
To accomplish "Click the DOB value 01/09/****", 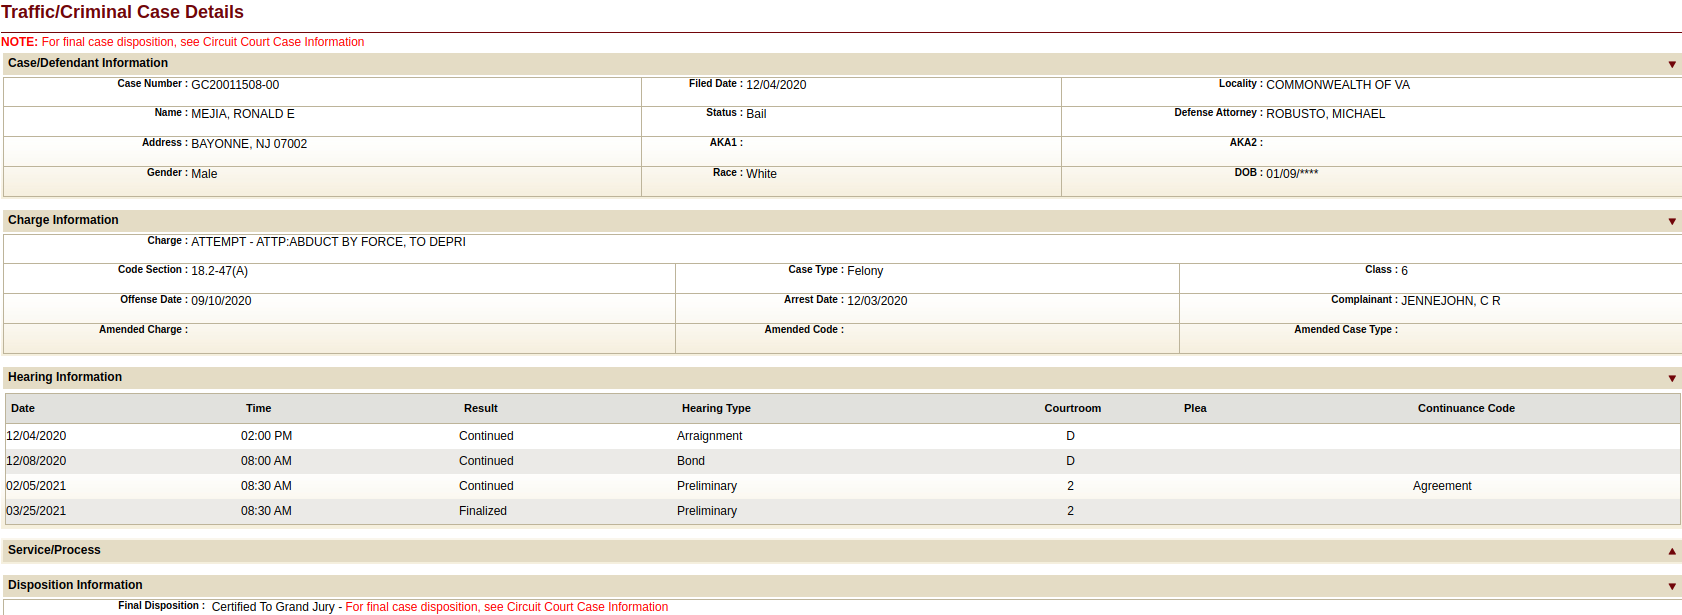I will click(1292, 174).
